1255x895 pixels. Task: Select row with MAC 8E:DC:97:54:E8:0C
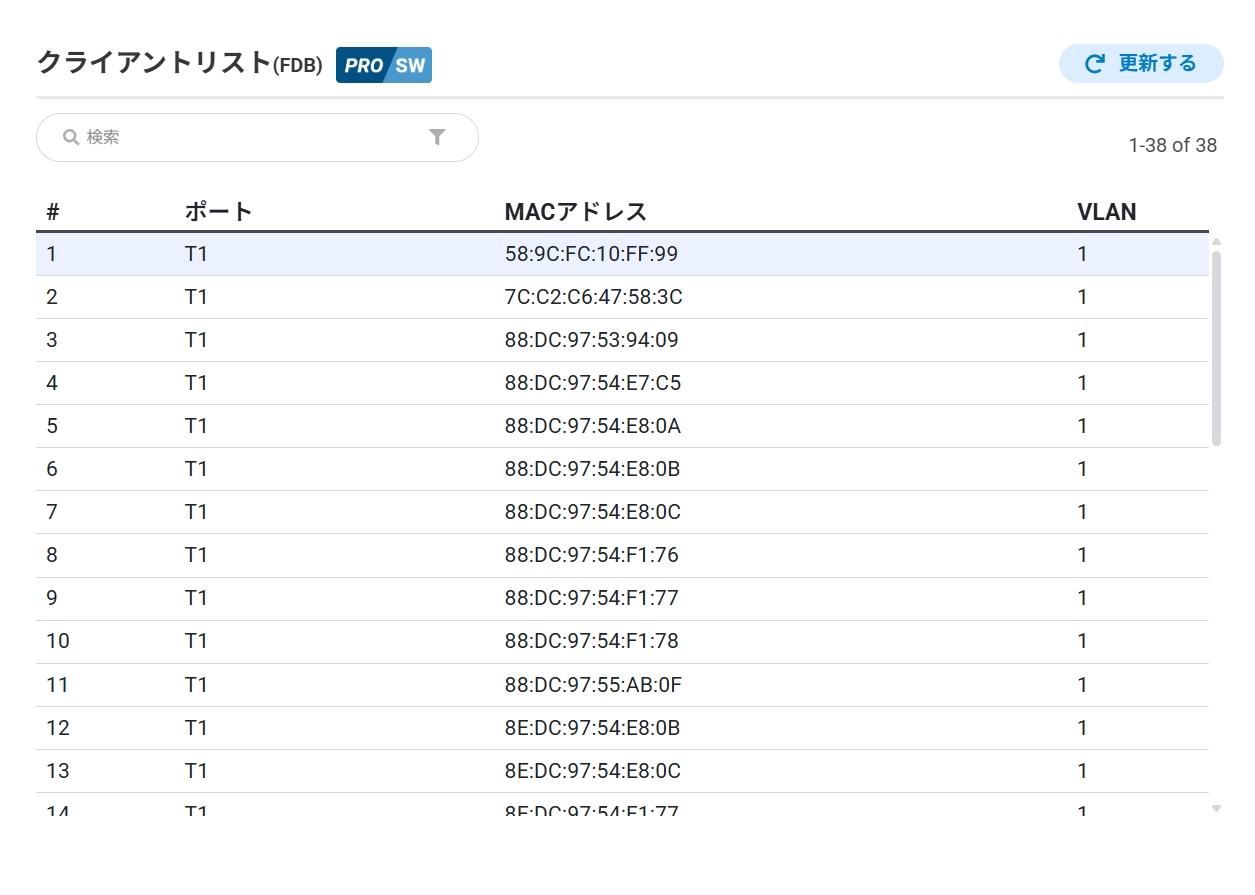click(x=593, y=771)
